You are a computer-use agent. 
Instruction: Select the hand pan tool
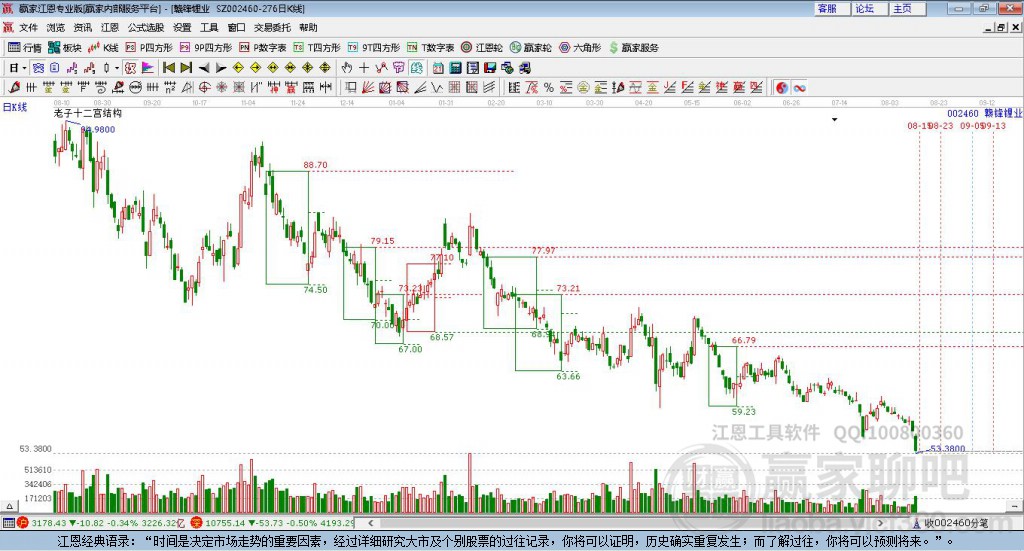pyautogui.click(x=346, y=68)
